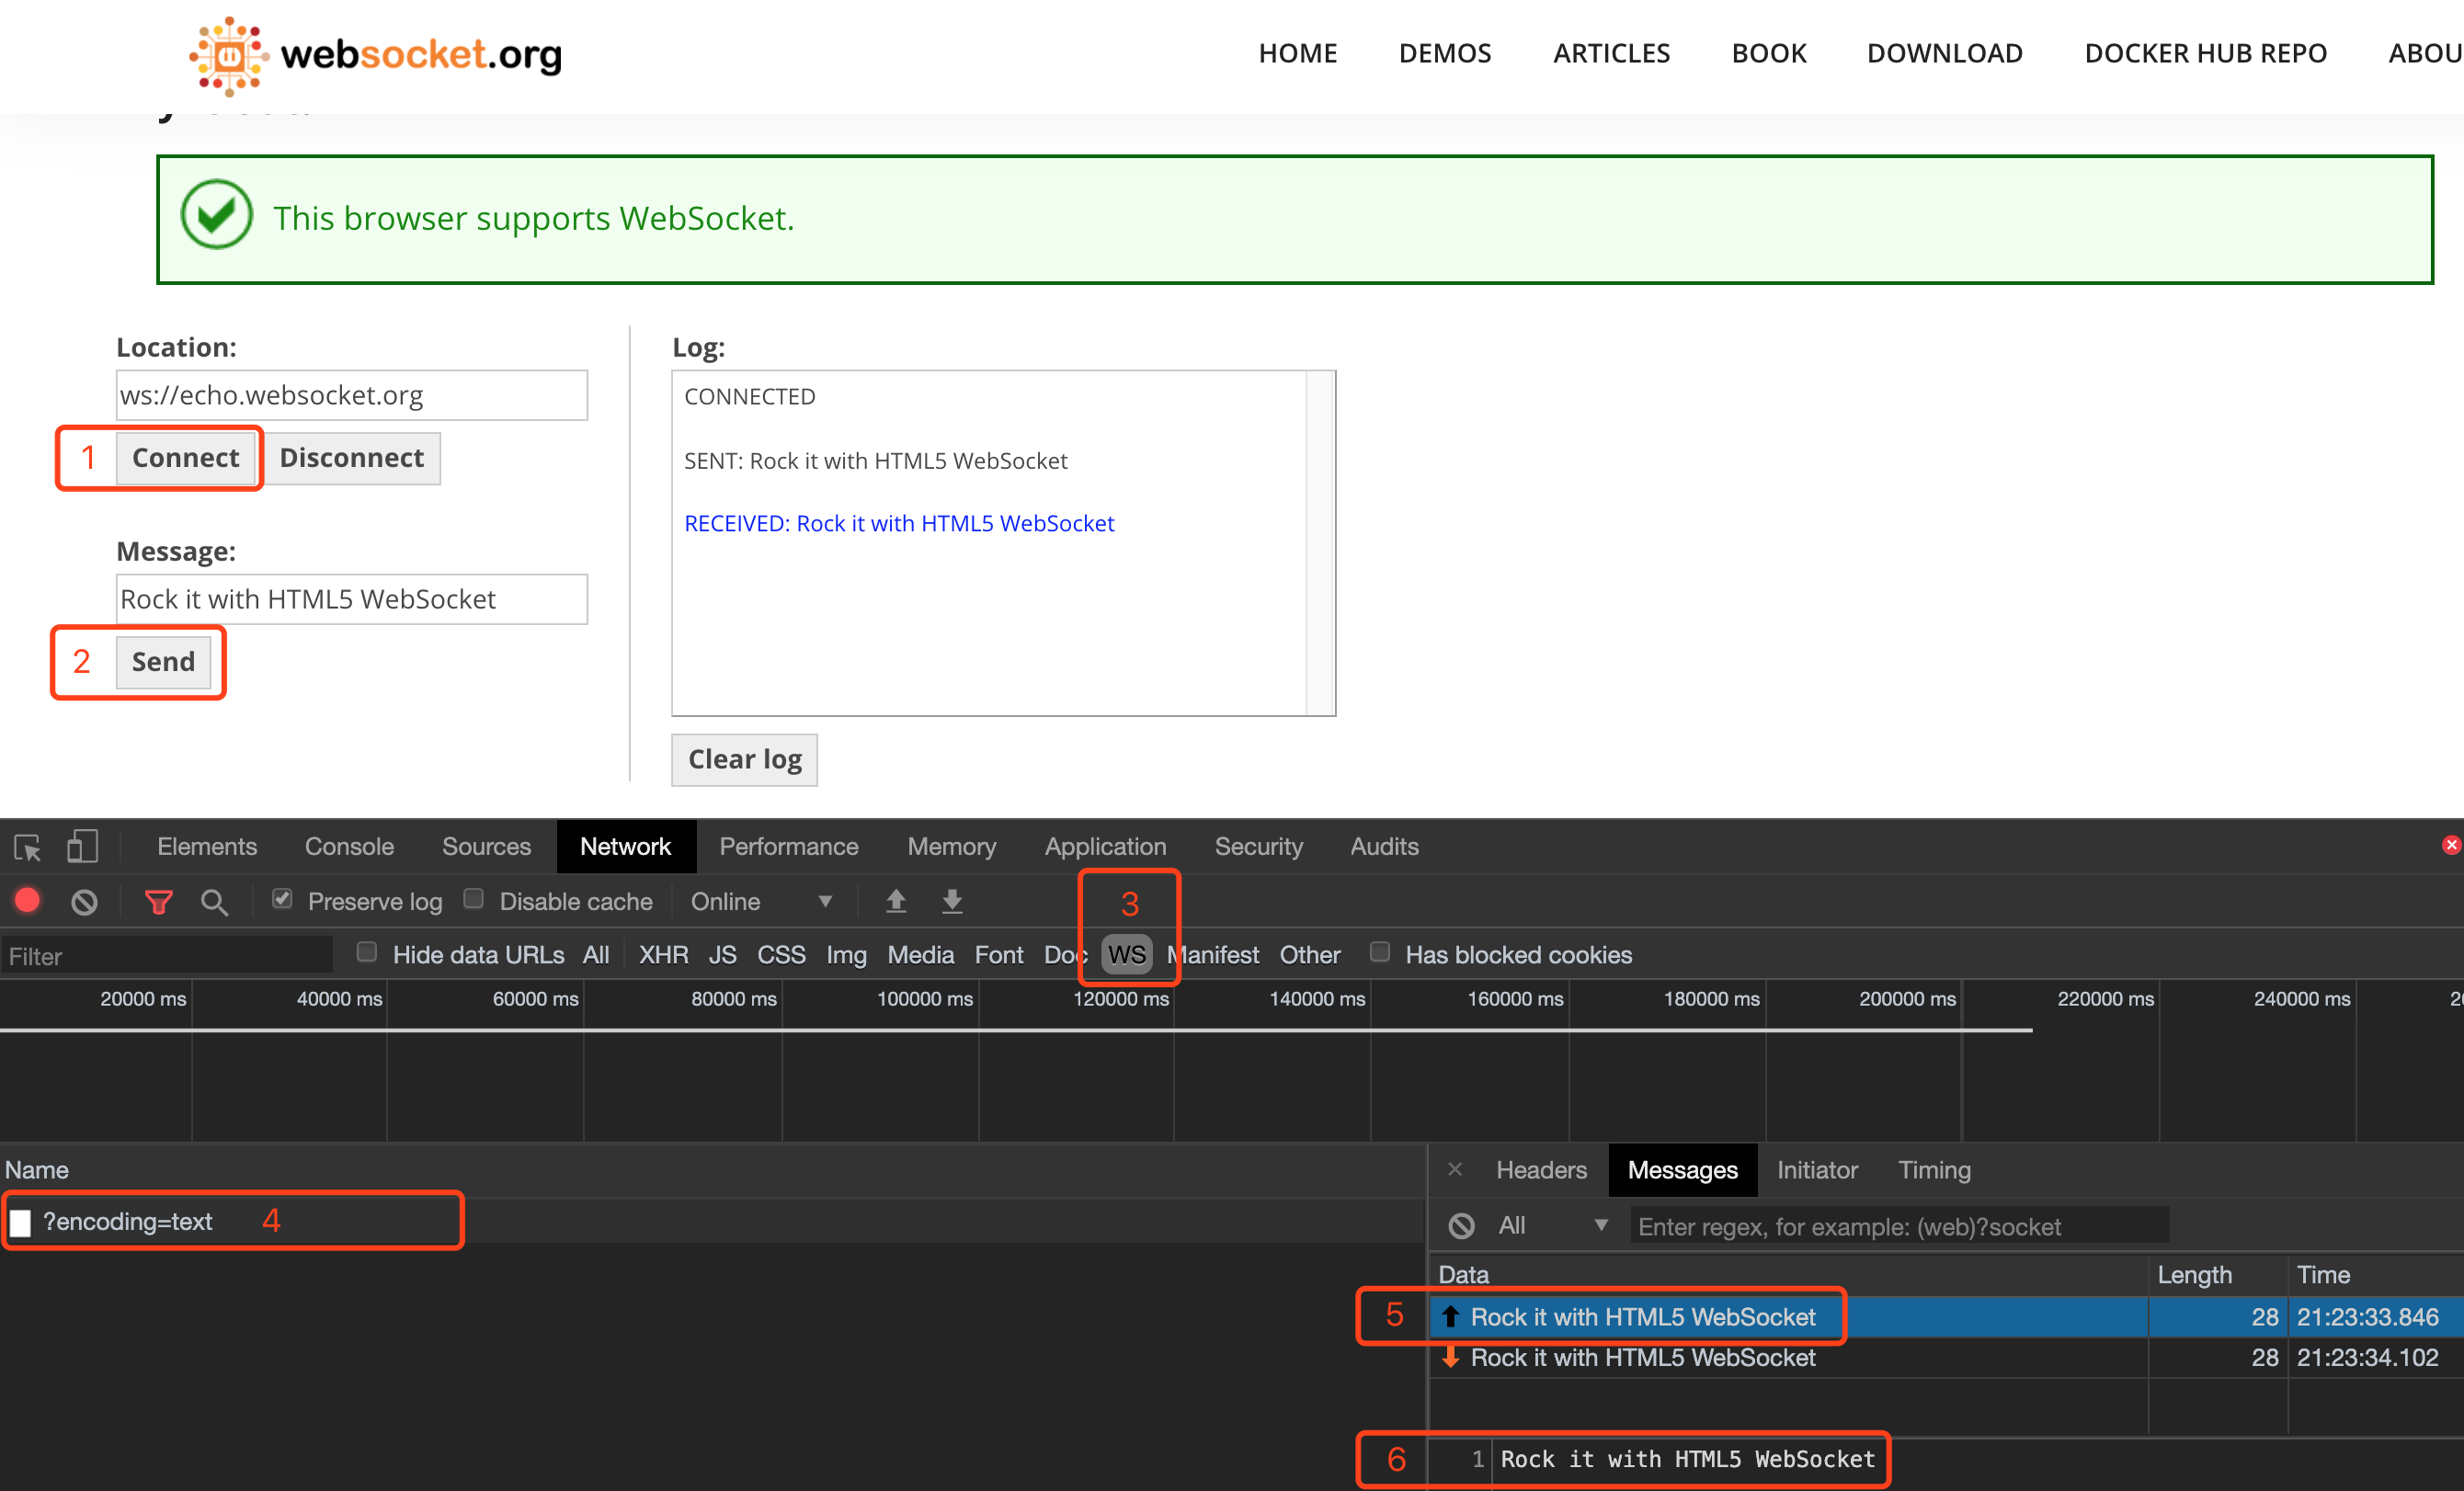Image resolution: width=2464 pixels, height=1491 pixels.
Task: Toggle the device toolbar icon
Action: [x=82, y=847]
